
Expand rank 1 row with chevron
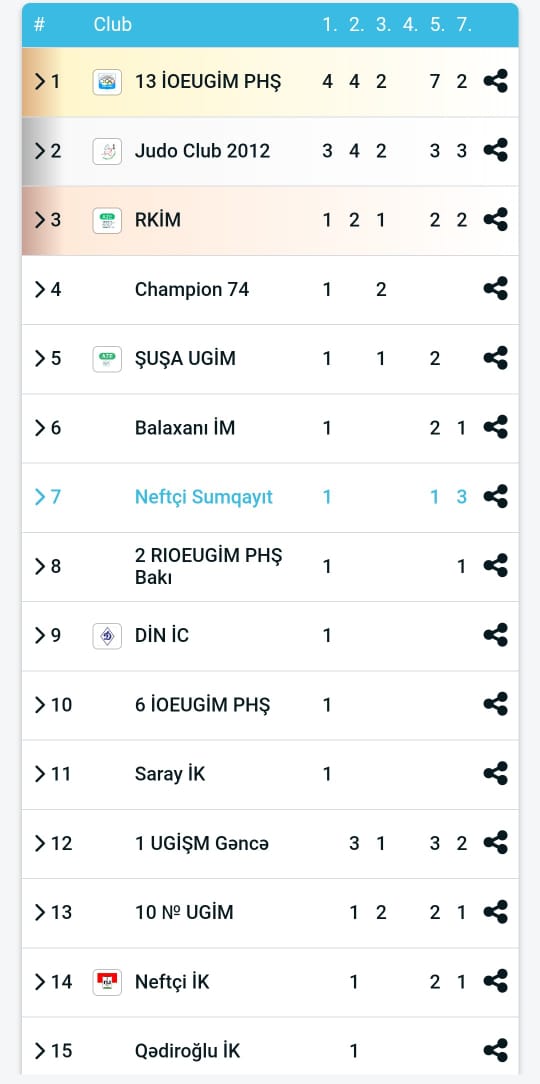tap(40, 82)
